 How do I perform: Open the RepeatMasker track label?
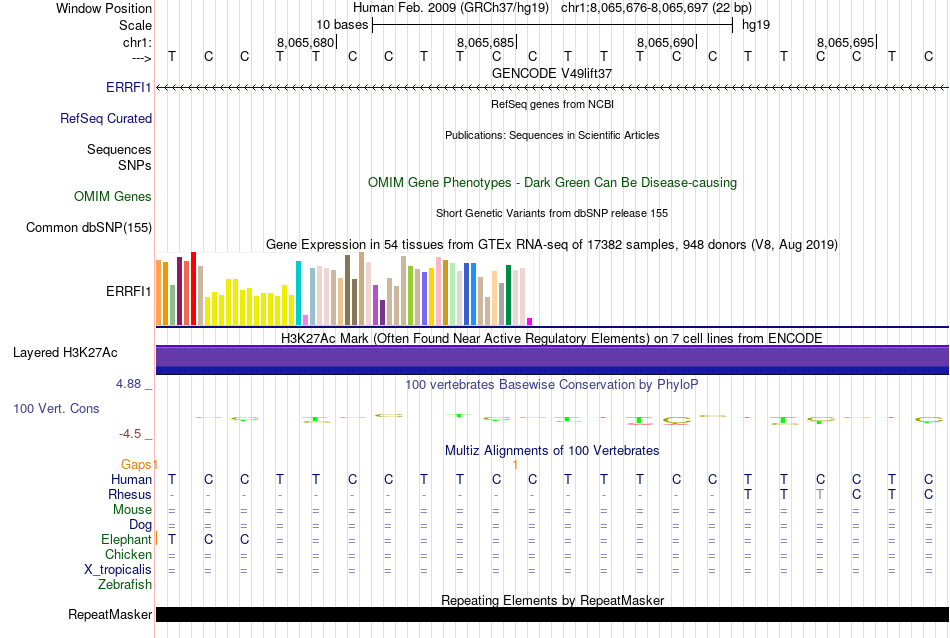tap(110, 614)
